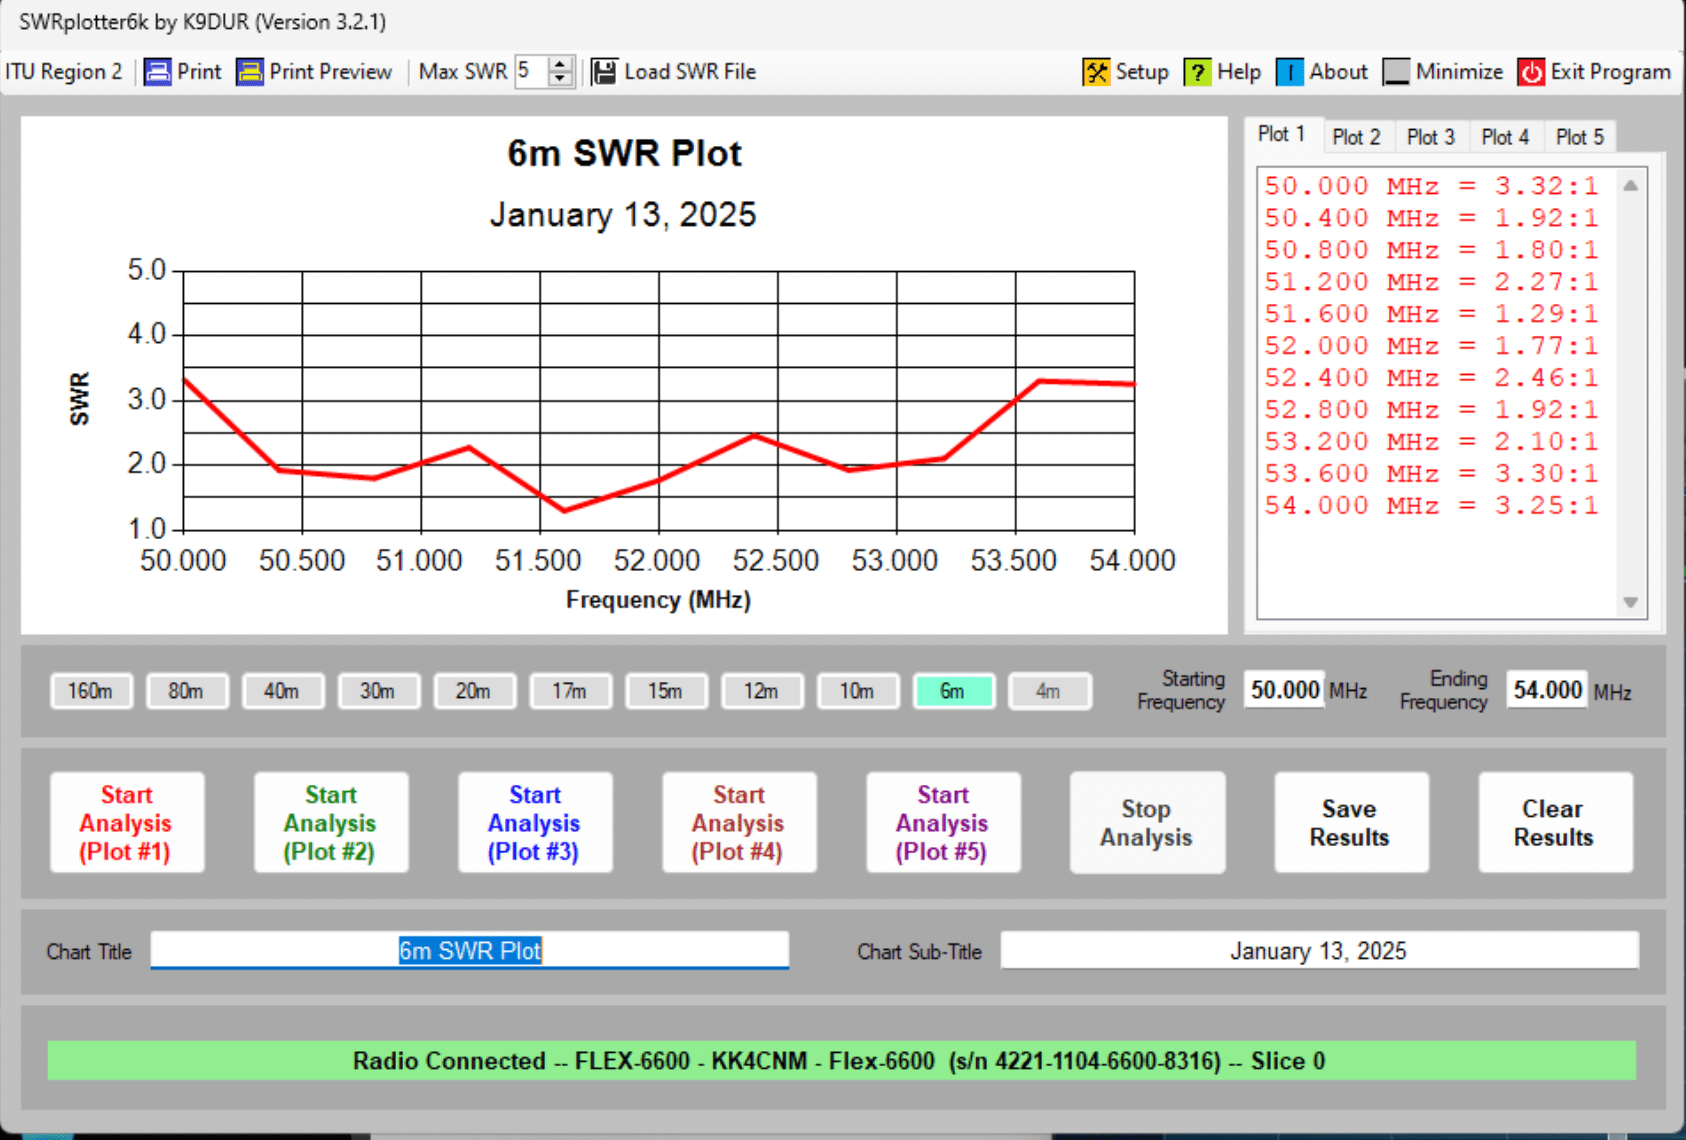Click the 6m SWR Plot chart heading
This screenshot has width=1686, height=1140.
pyautogui.click(x=624, y=153)
